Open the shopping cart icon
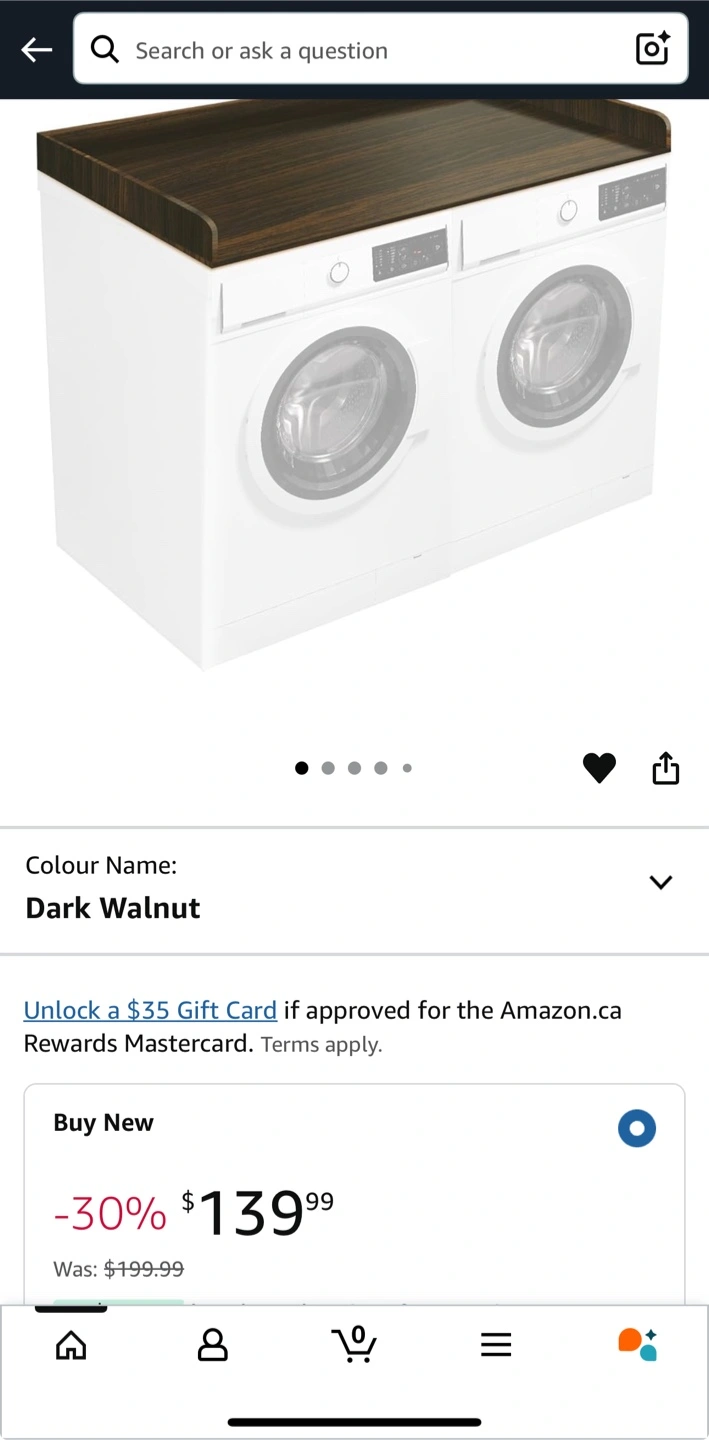This screenshot has height=1440, width=709. pyautogui.click(x=354, y=1344)
